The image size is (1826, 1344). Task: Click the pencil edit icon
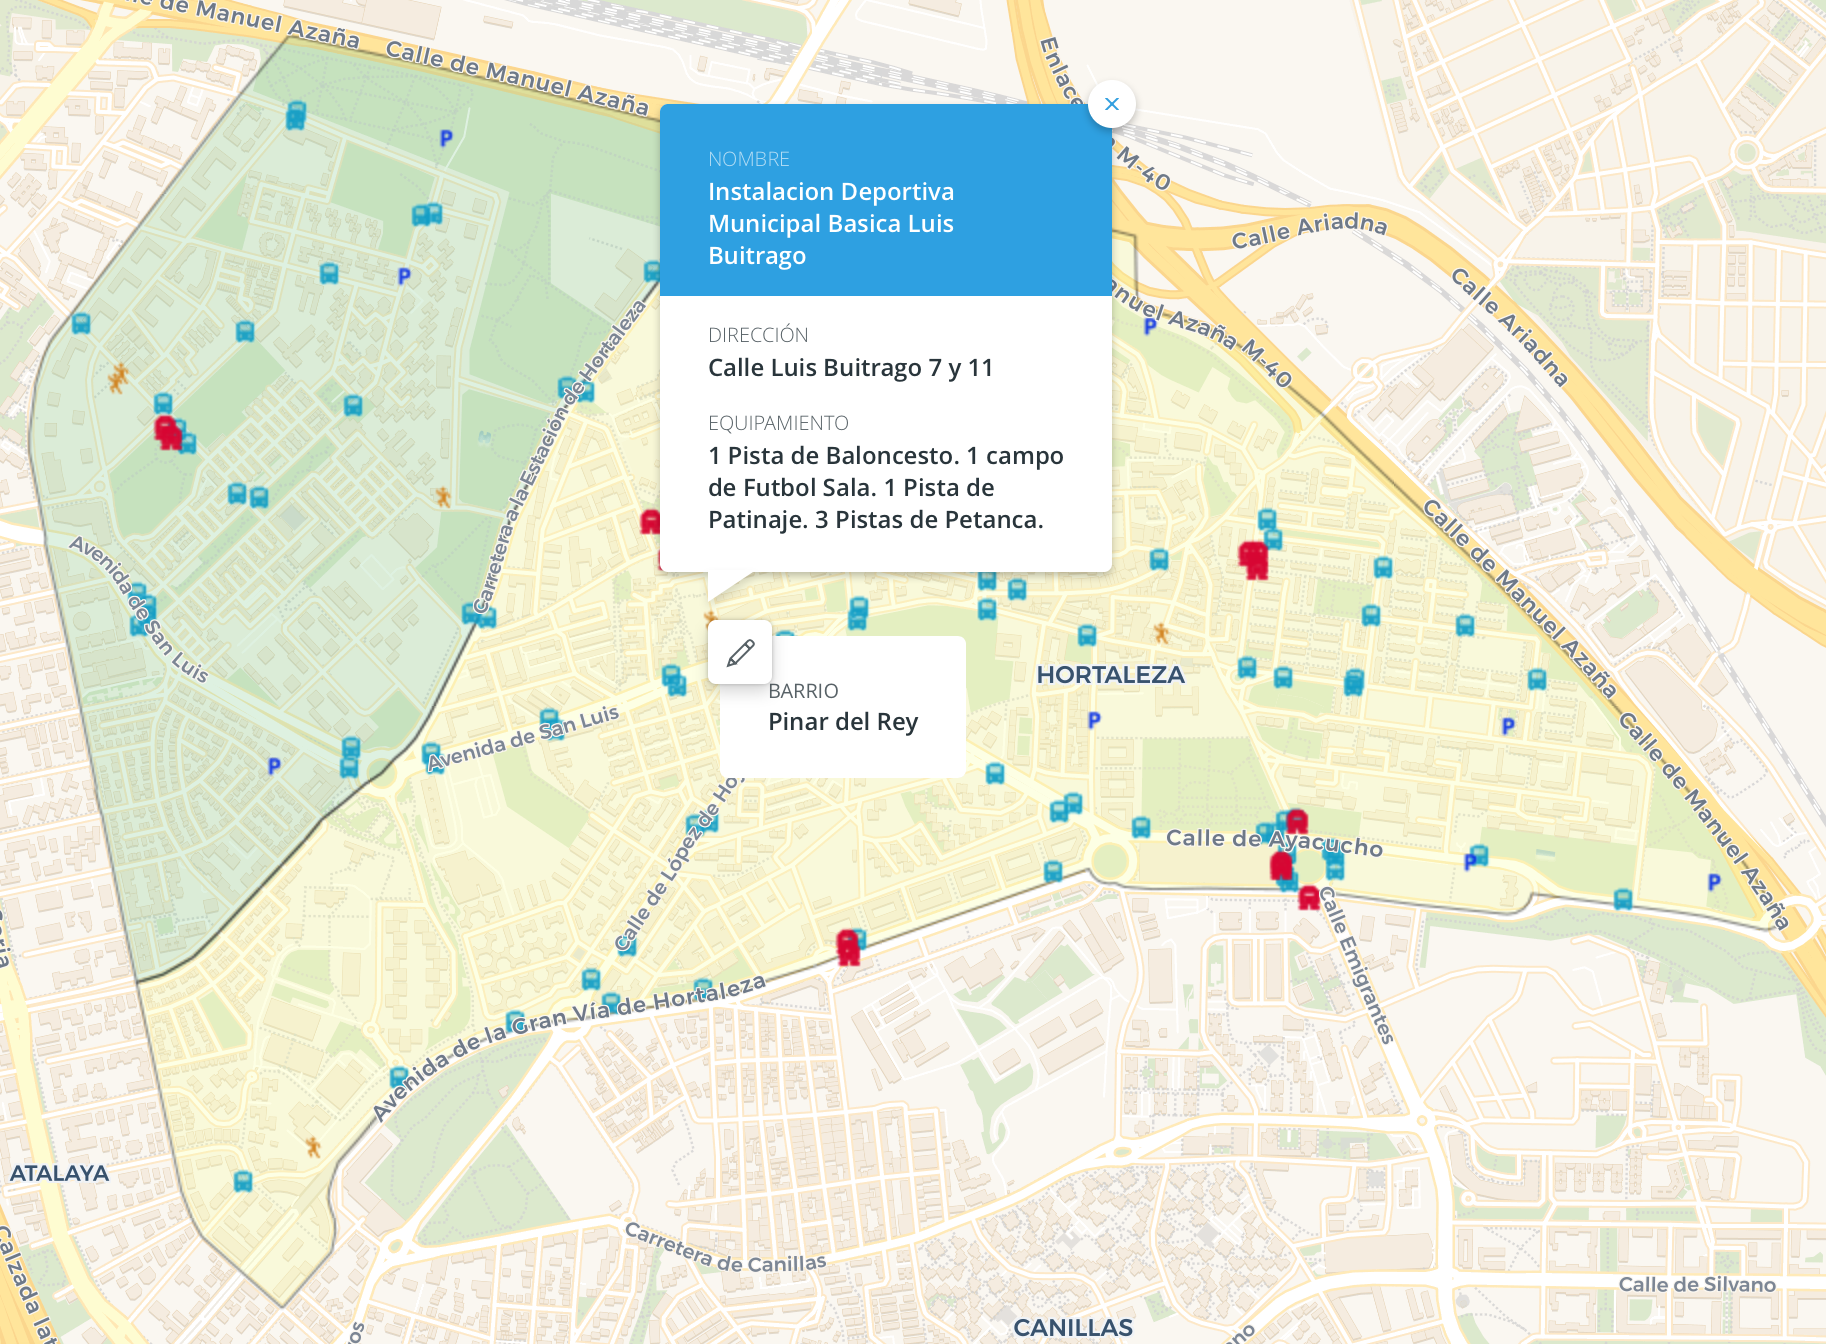tap(740, 653)
